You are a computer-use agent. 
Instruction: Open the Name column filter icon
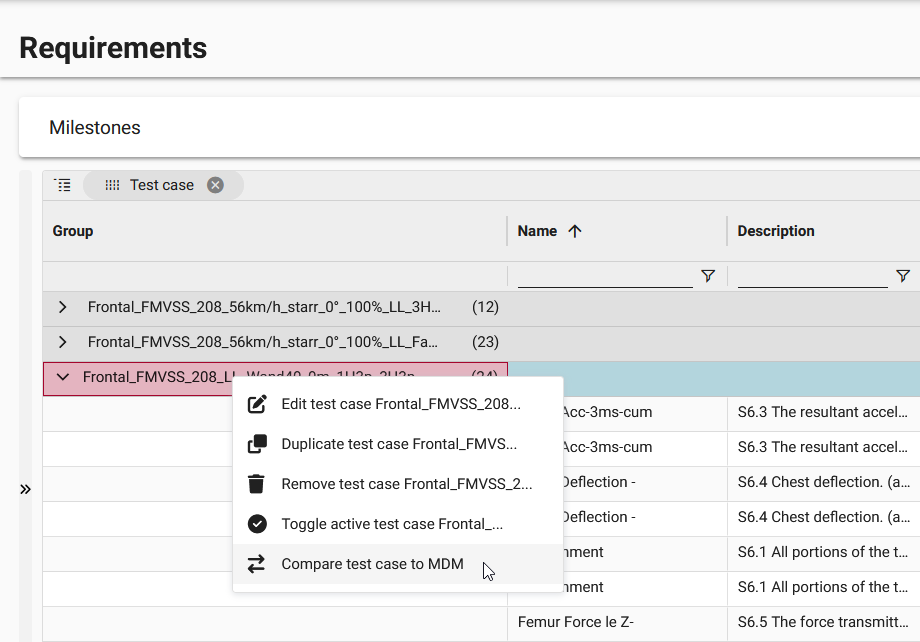[708, 276]
